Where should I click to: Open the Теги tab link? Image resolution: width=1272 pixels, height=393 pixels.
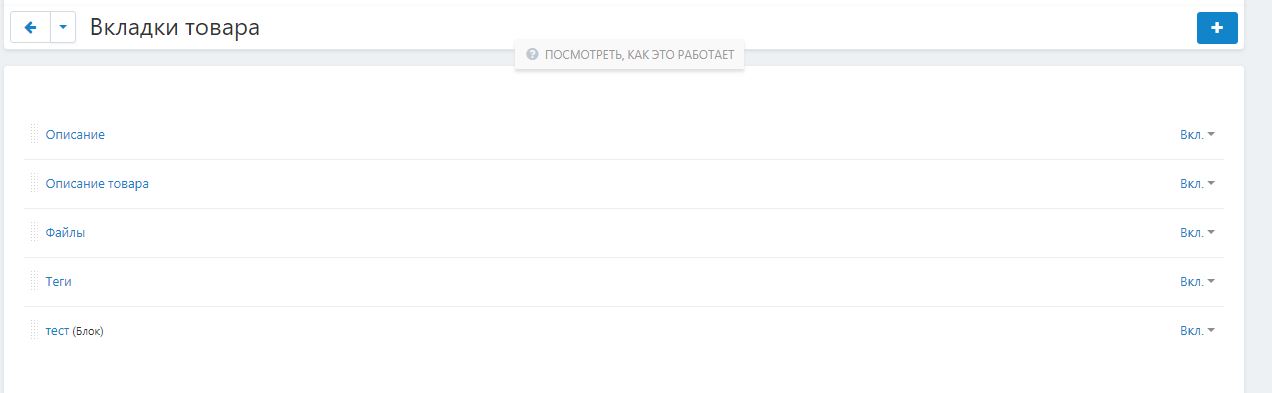point(59,281)
